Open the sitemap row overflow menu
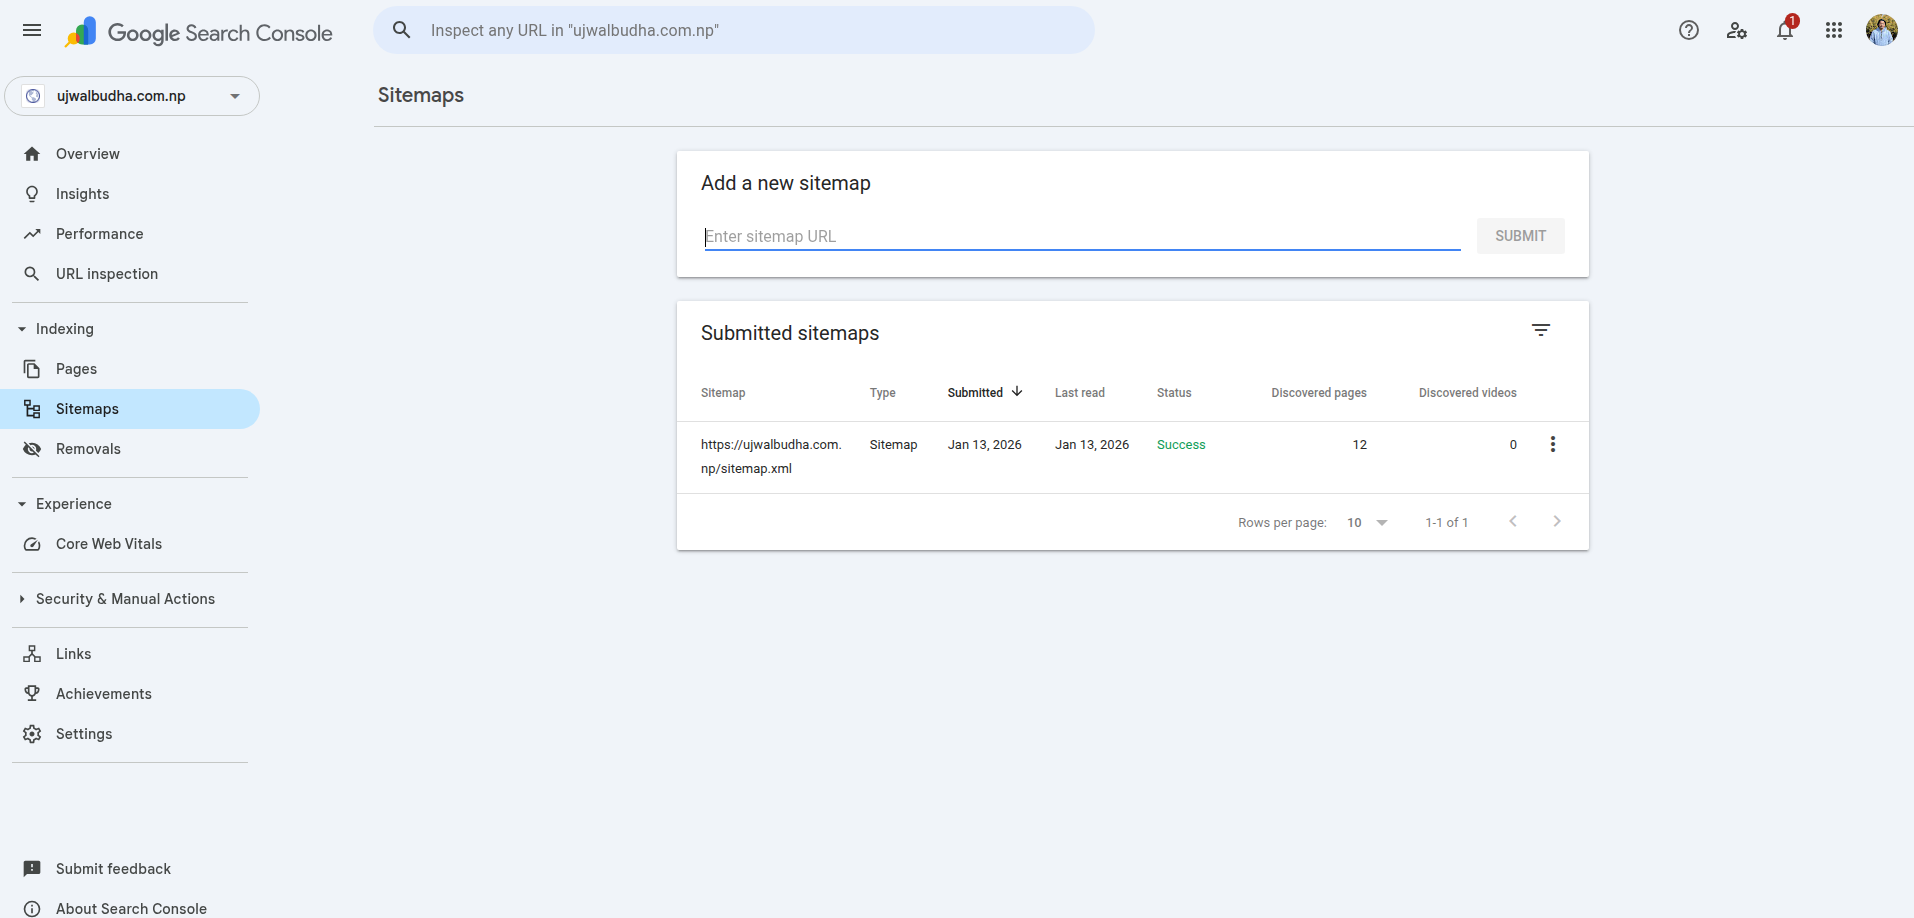This screenshot has height=918, width=1914. click(x=1552, y=443)
